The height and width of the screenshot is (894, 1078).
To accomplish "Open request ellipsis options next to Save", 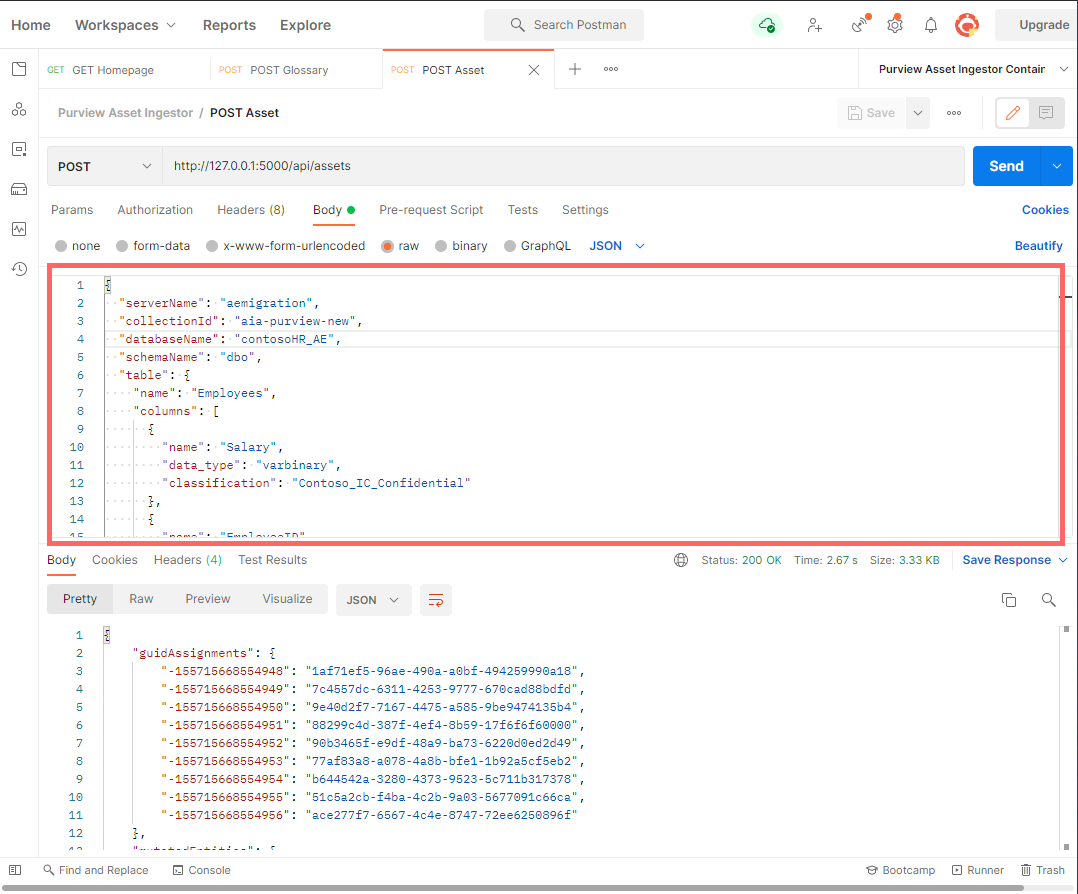I will point(954,113).
